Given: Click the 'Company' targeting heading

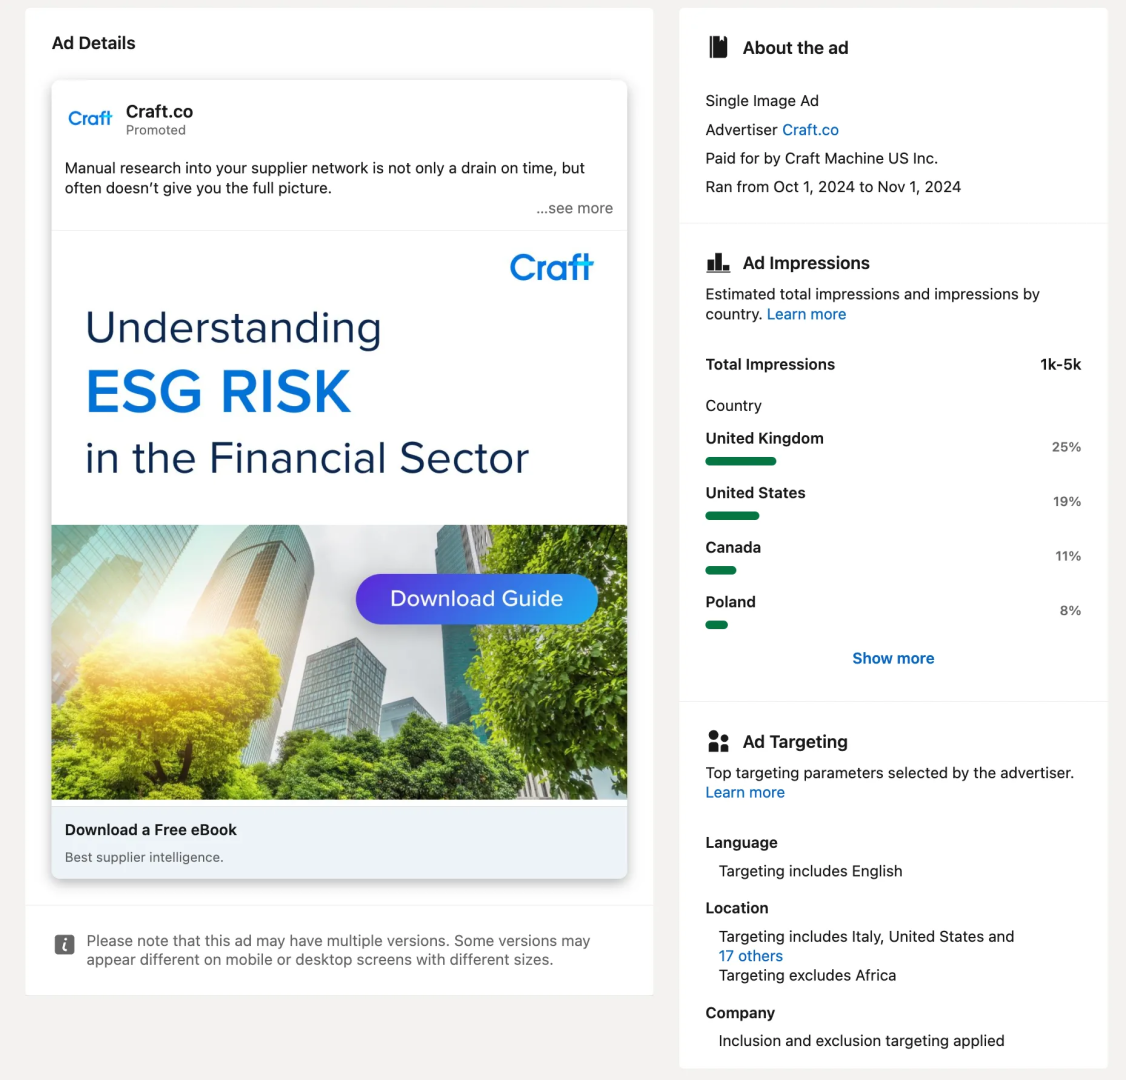Looking at the screenshot, I should (740, 1013).
